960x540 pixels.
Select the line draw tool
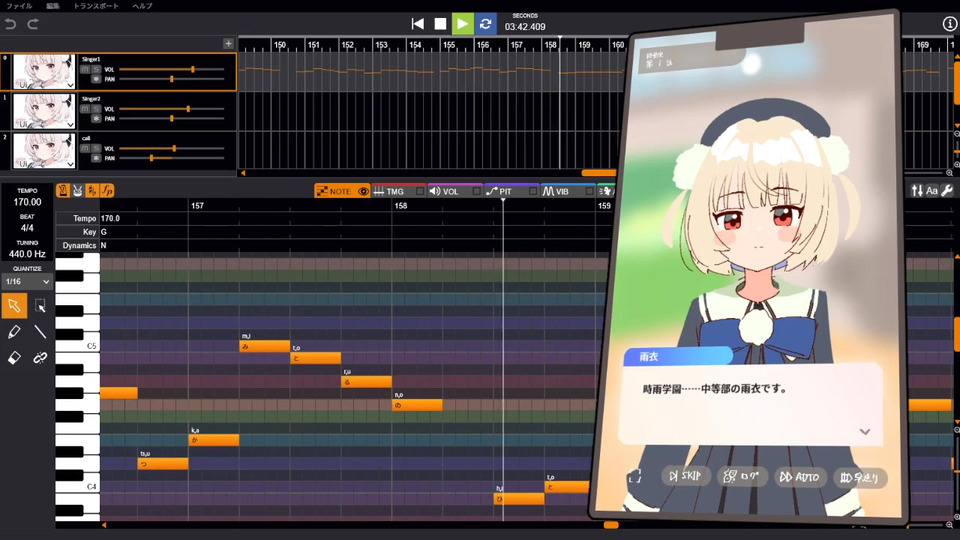pos(40,331)
